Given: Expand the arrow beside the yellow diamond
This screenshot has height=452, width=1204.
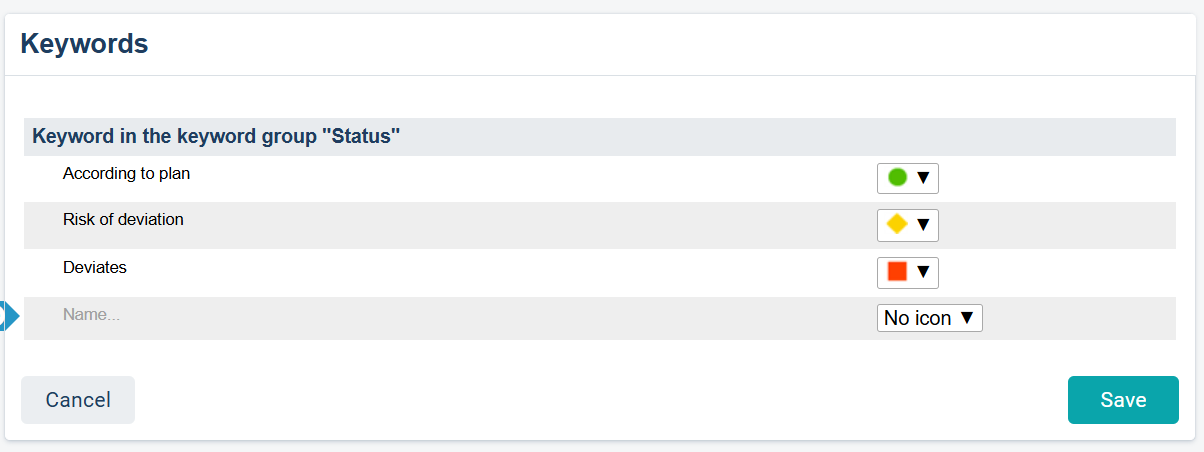Looking at the screenshot, I should [923, 225].
